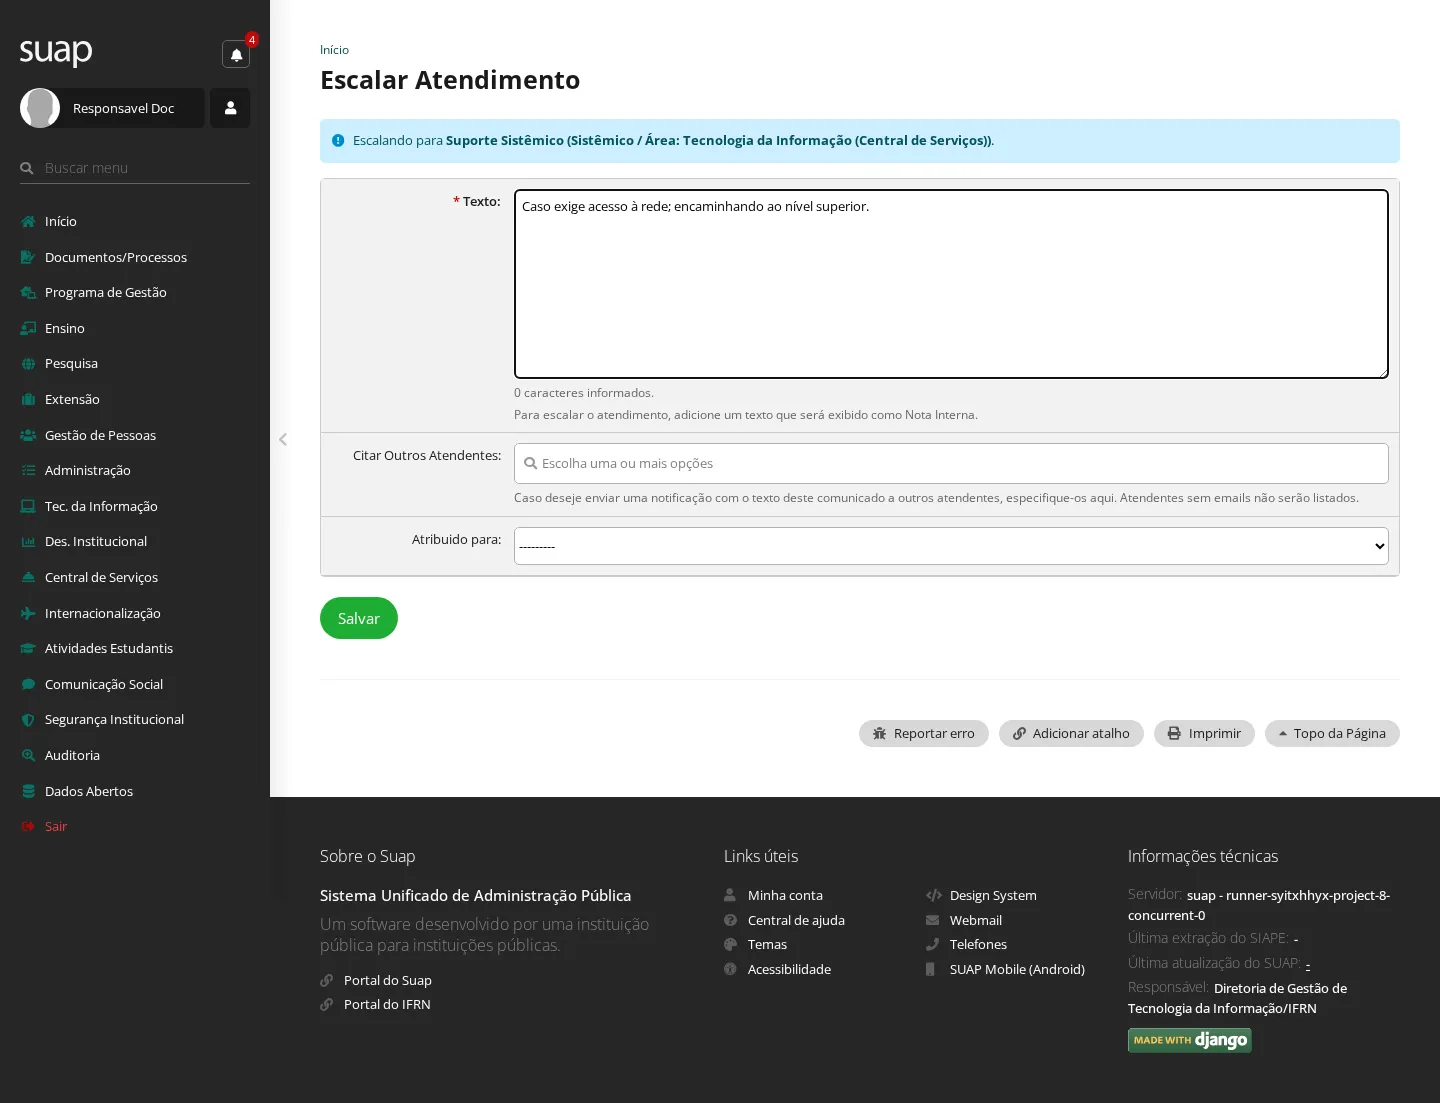Image resolution: width=1440 pixels, height=1103 pixels.
Task: Click the Responsavel Doc avatar picture
Action: [40, 108]
